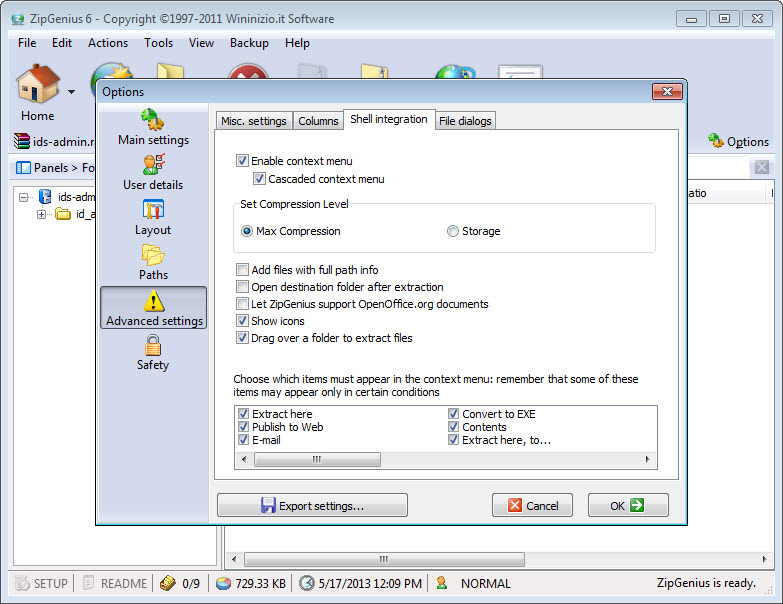Image resolution: width=783 pixels, height=604 pixels.
Task: Open the View menu
Action: [201, 43]
